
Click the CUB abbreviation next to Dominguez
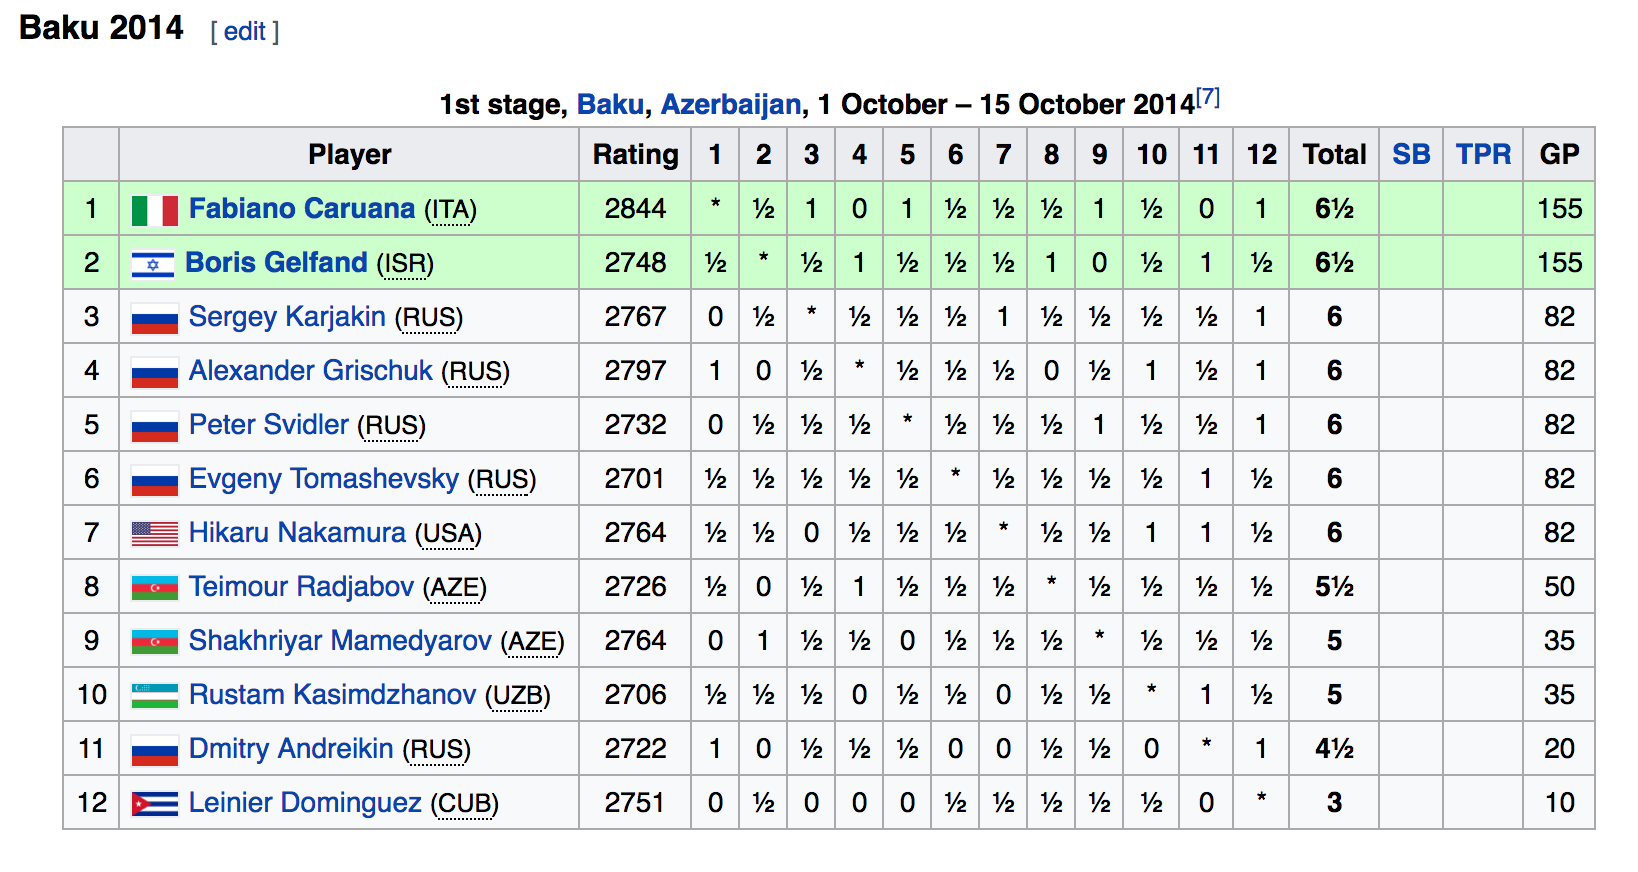tap(465, 804)
